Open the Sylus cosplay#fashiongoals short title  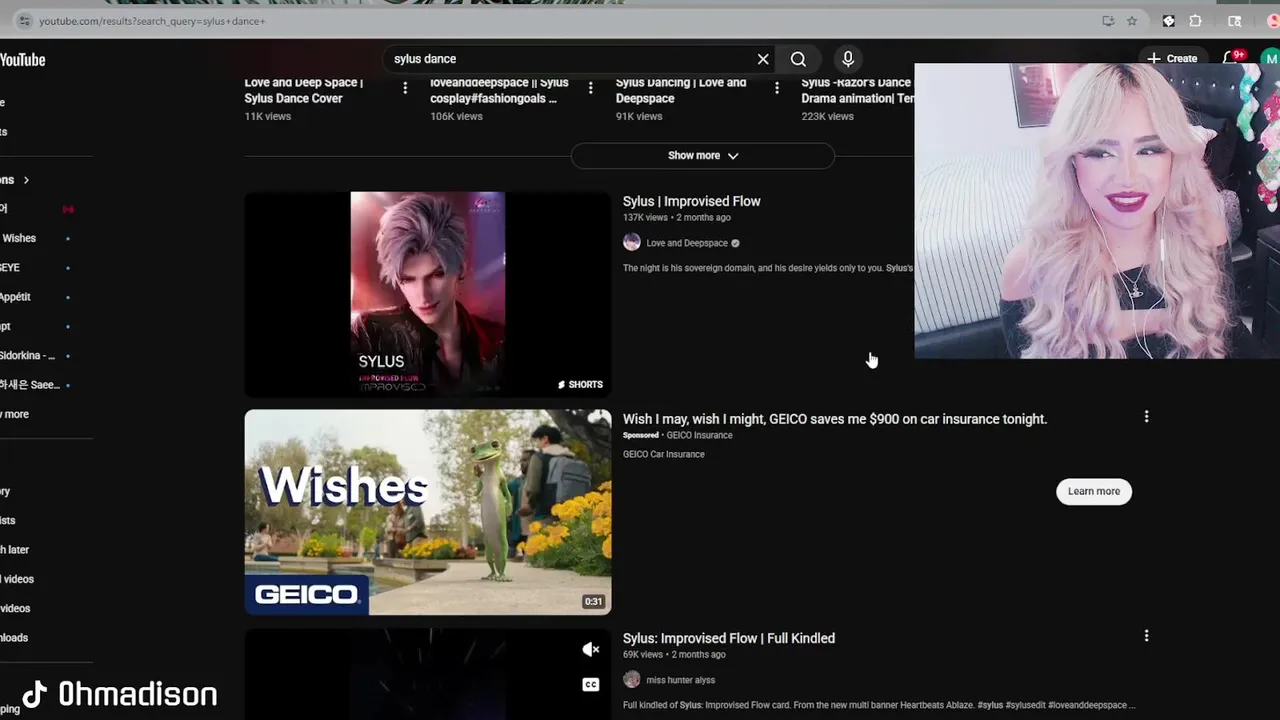tap(499, 90)
